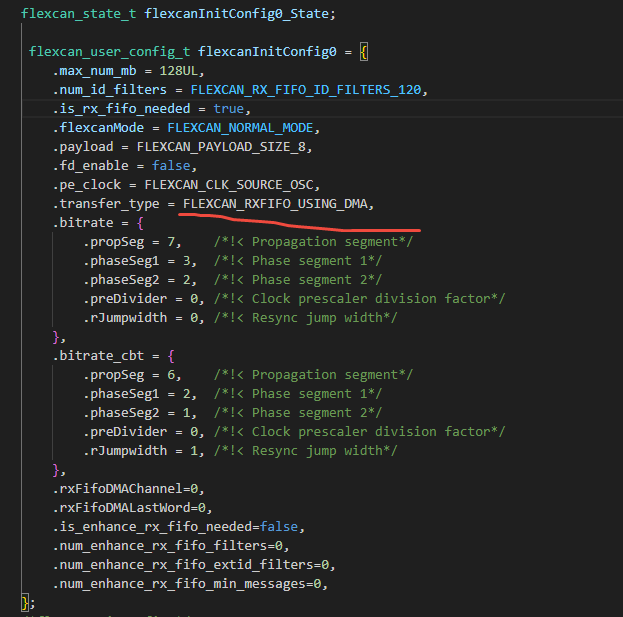Click the opening brace of .bitrate block
The width and height of the screenshot is (623, 617).
coord(140,223)
